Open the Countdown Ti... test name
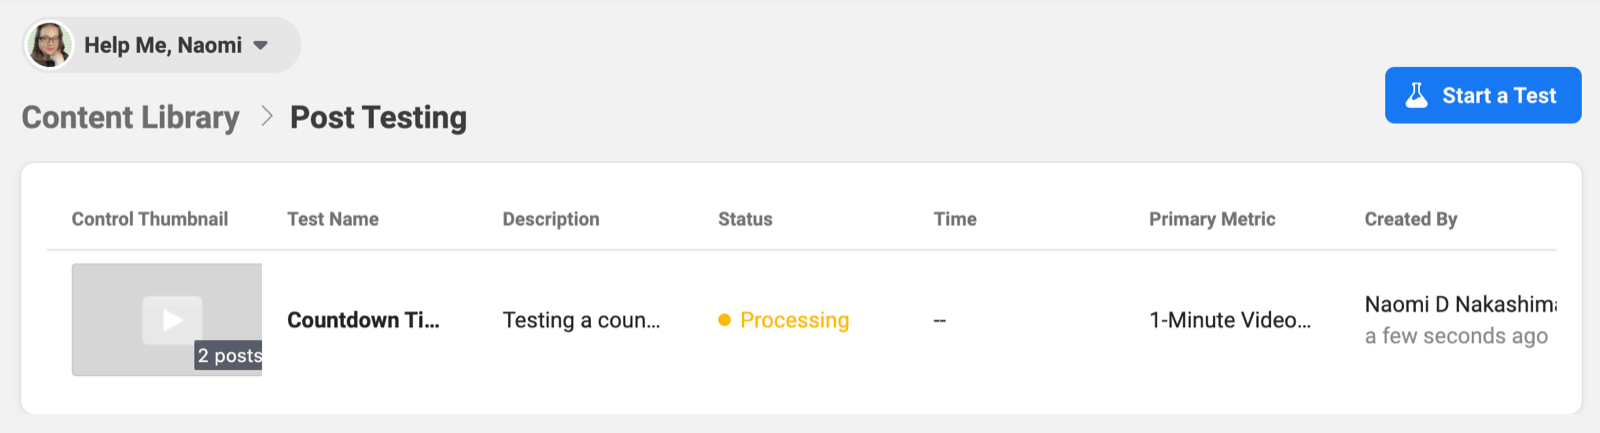 (x=363, y=320)
